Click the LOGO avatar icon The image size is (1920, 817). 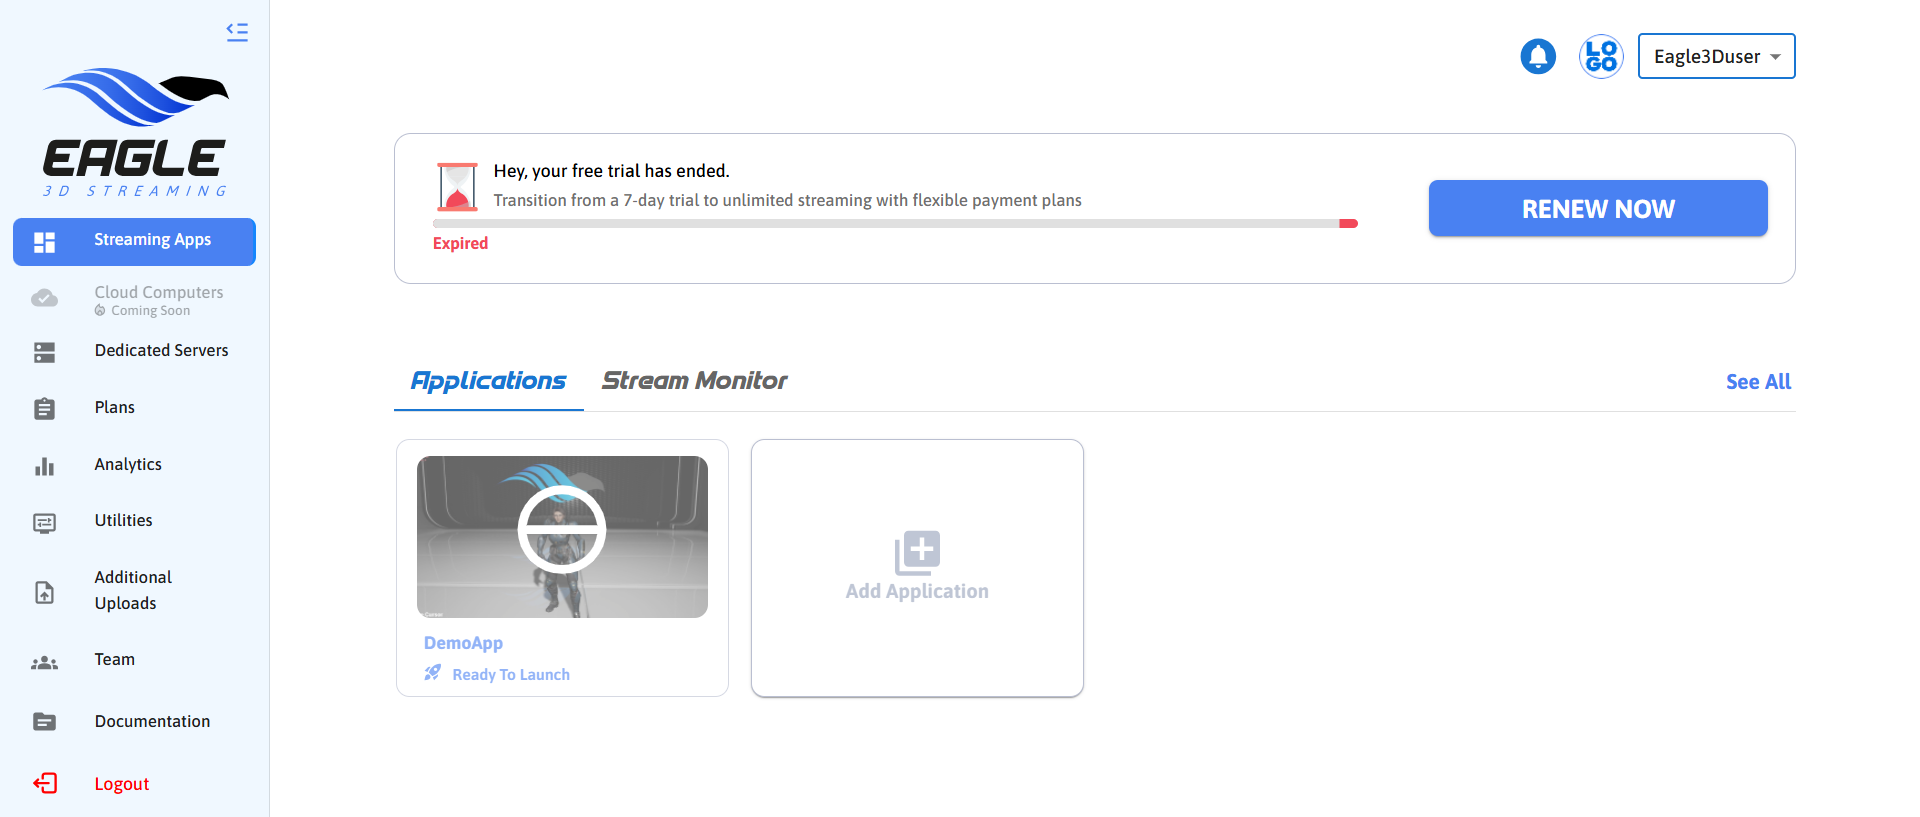1600,56
